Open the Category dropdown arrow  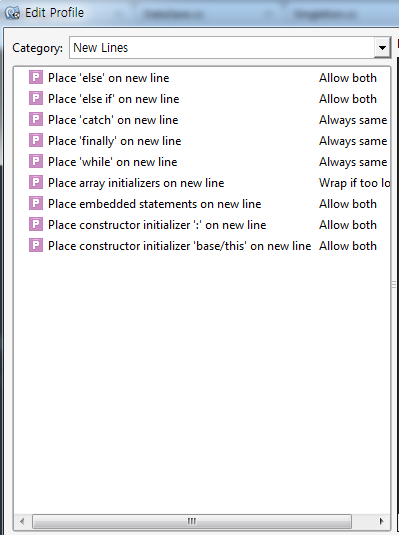click(x=382, y=48)
